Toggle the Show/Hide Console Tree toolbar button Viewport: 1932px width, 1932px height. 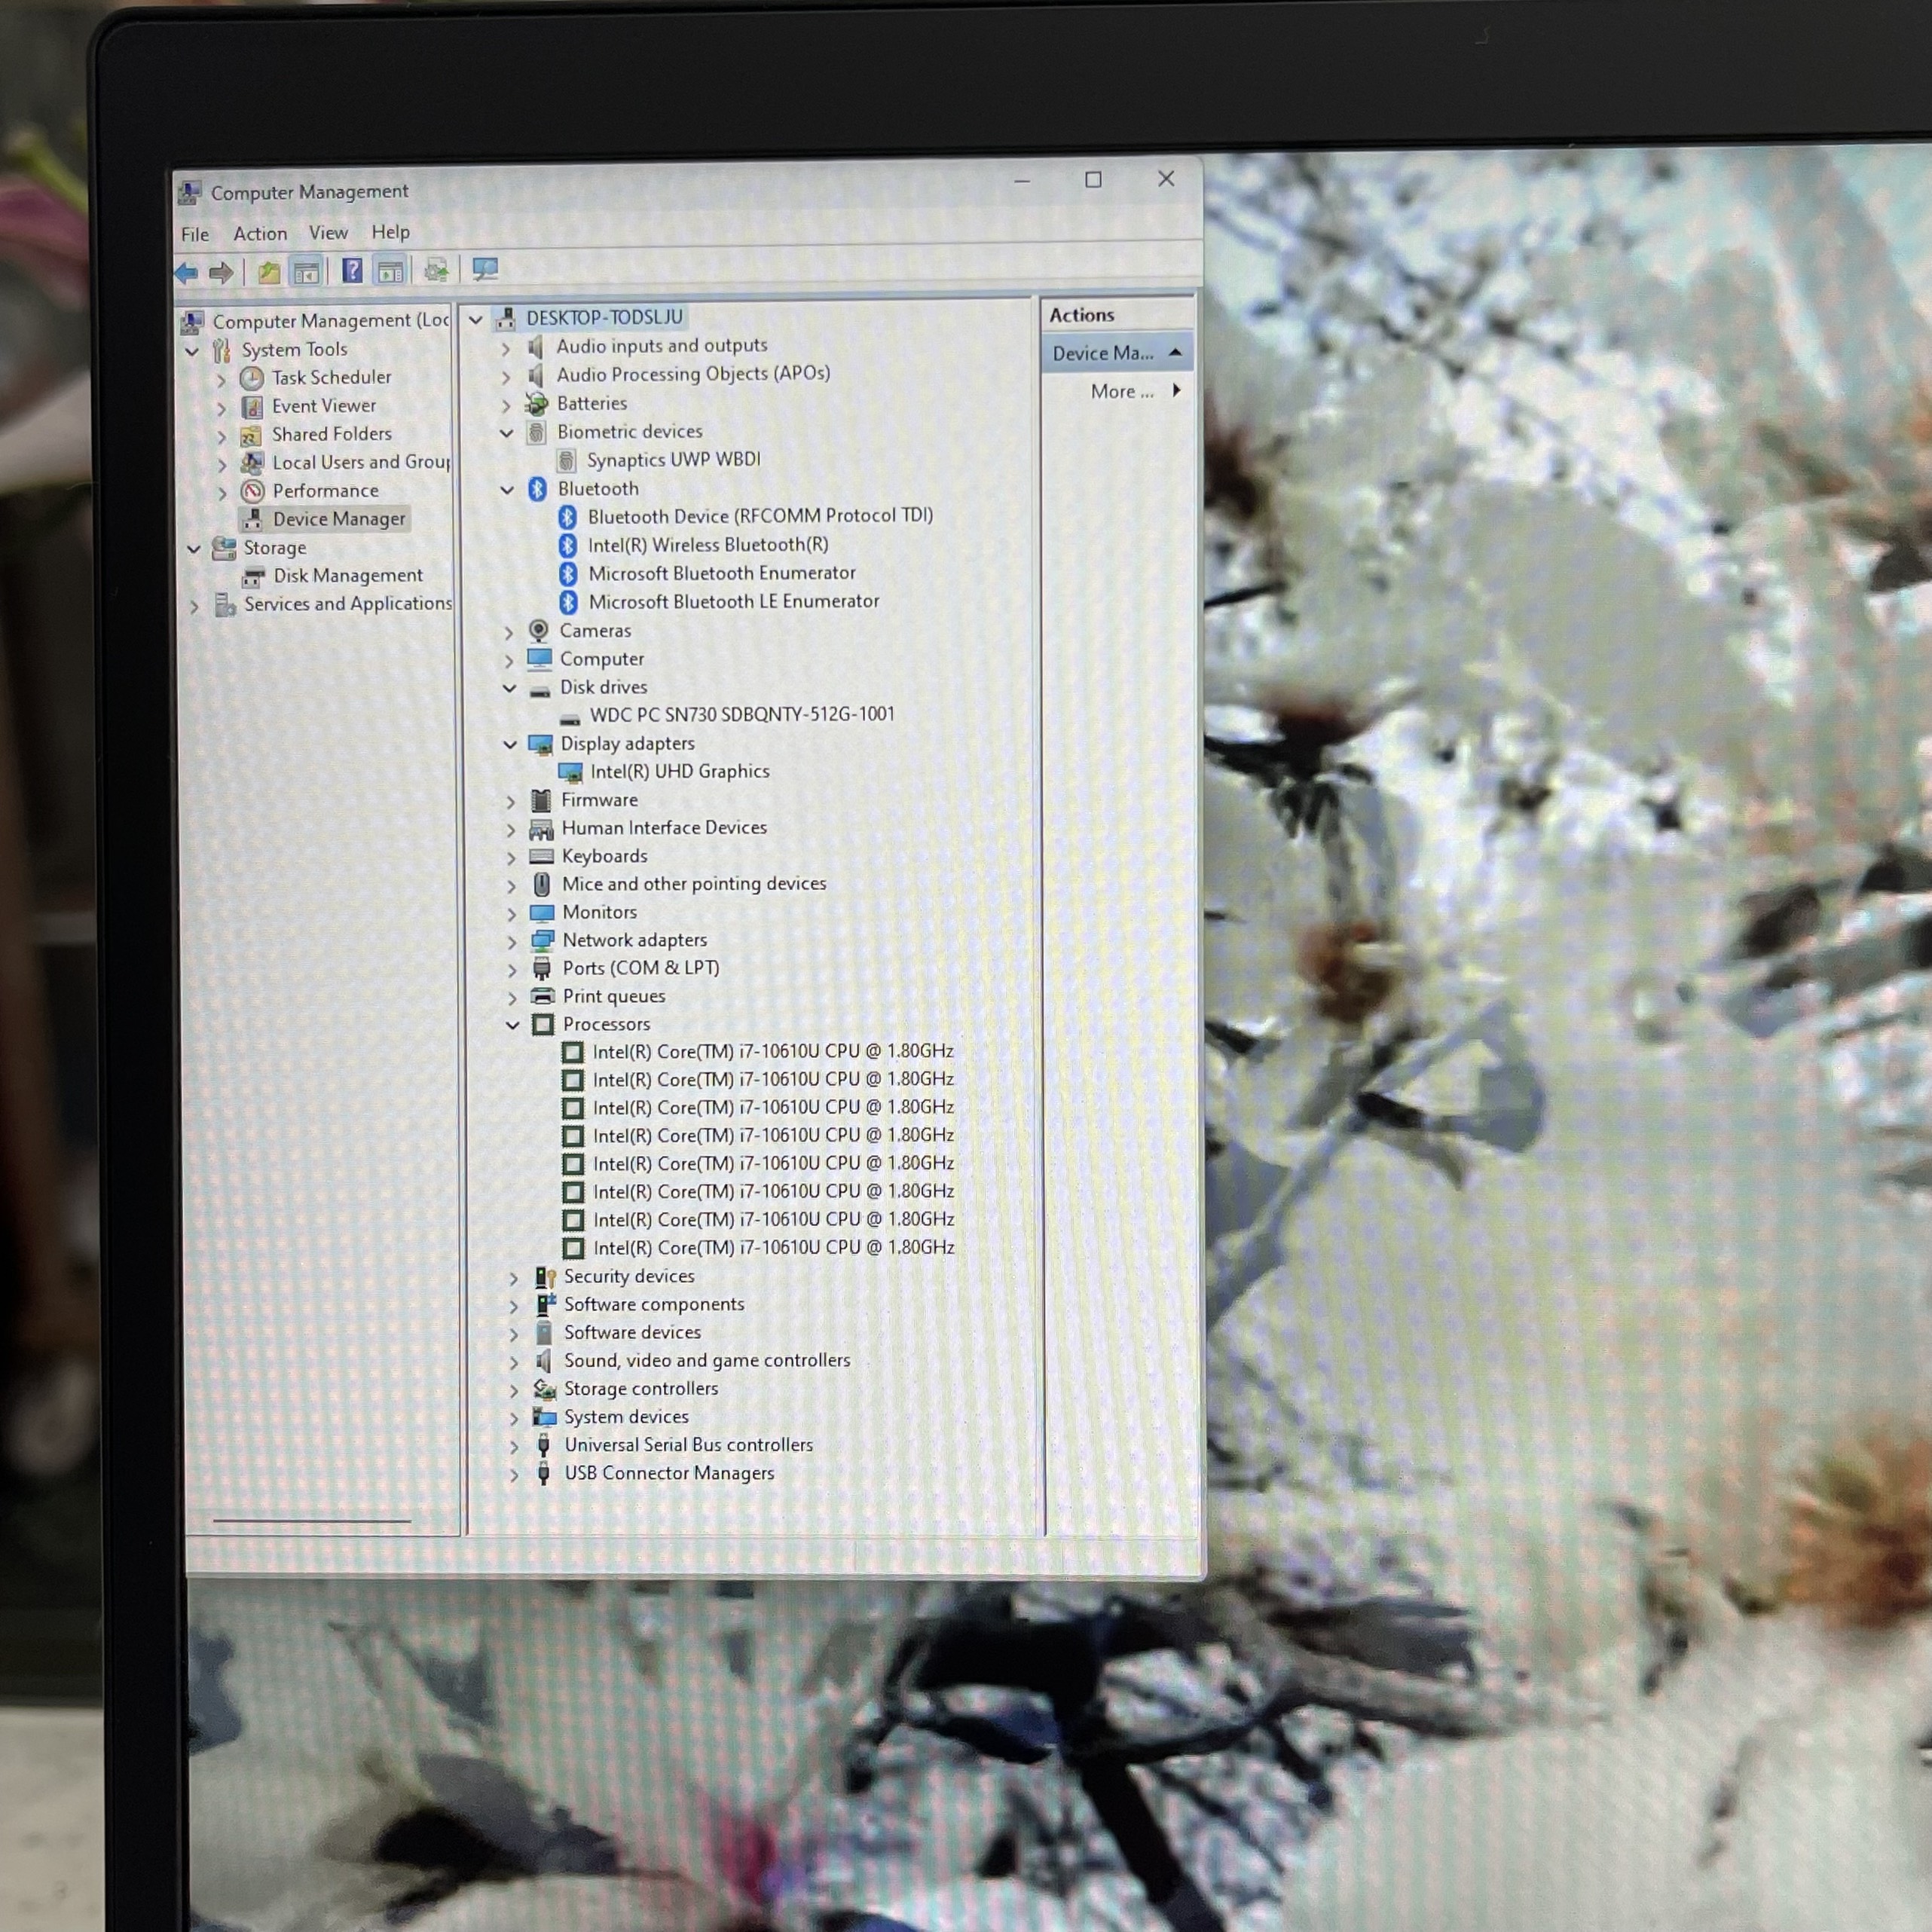306,271
